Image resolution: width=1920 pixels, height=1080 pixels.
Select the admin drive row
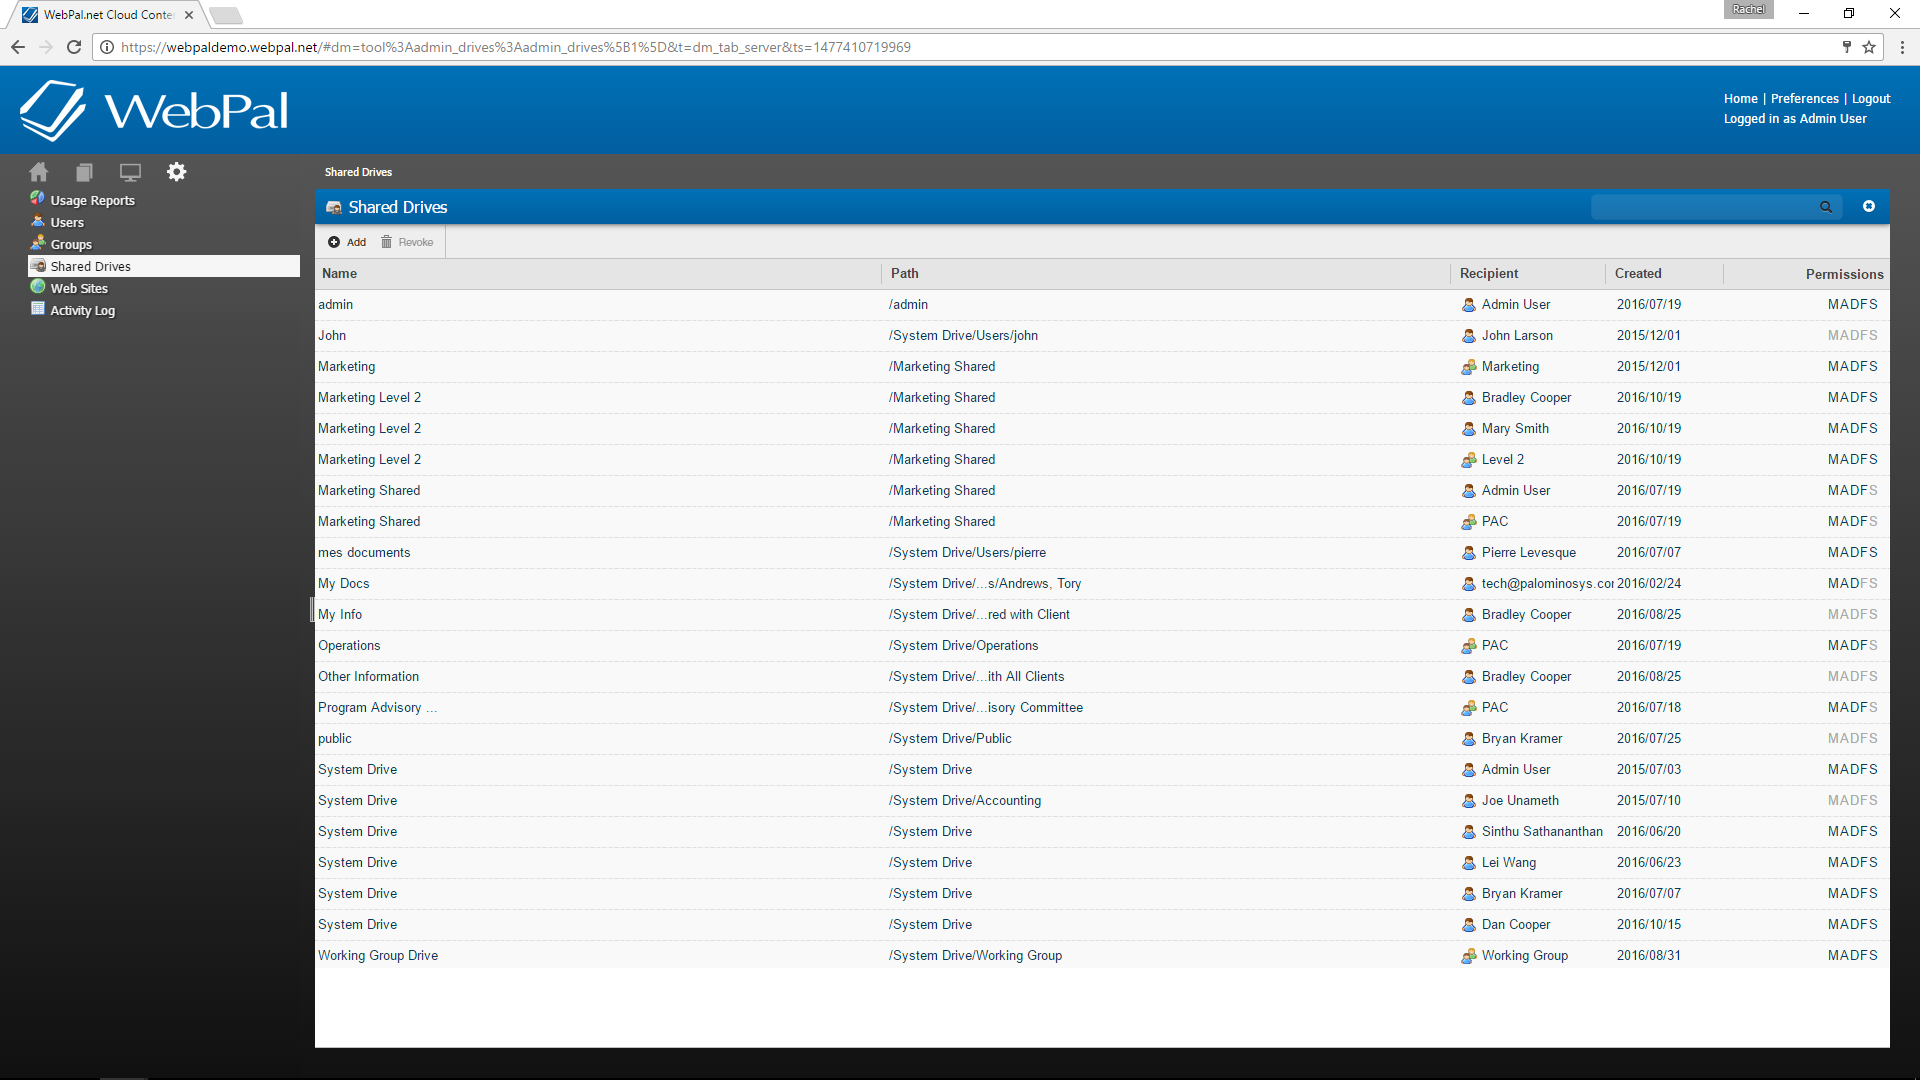tap(1102, 305)
